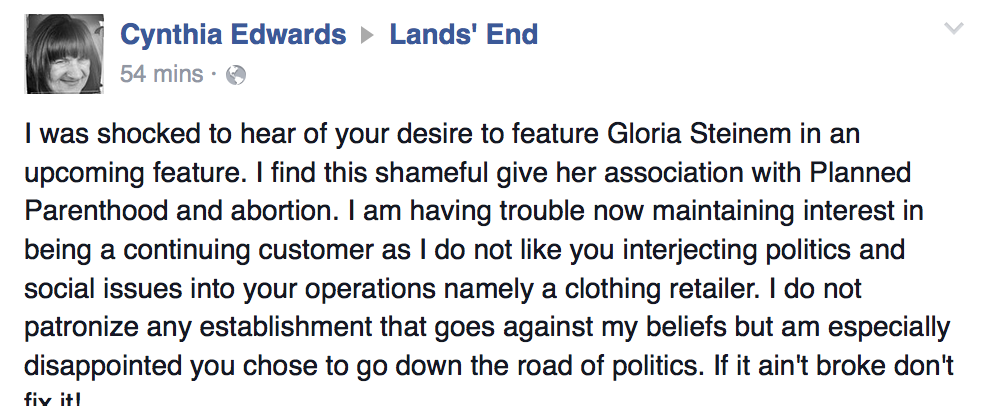The width and height of the screenshot is (984, 406).
Task: Click the word patronize in the post
Action: [81, 328]
